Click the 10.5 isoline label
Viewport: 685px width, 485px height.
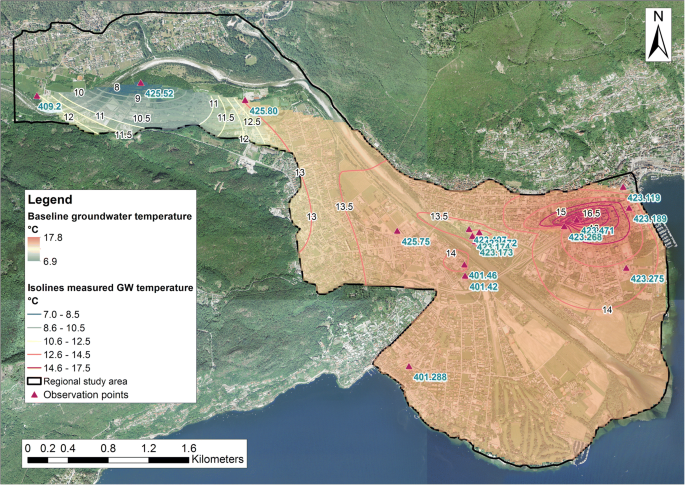pos(142,118)
